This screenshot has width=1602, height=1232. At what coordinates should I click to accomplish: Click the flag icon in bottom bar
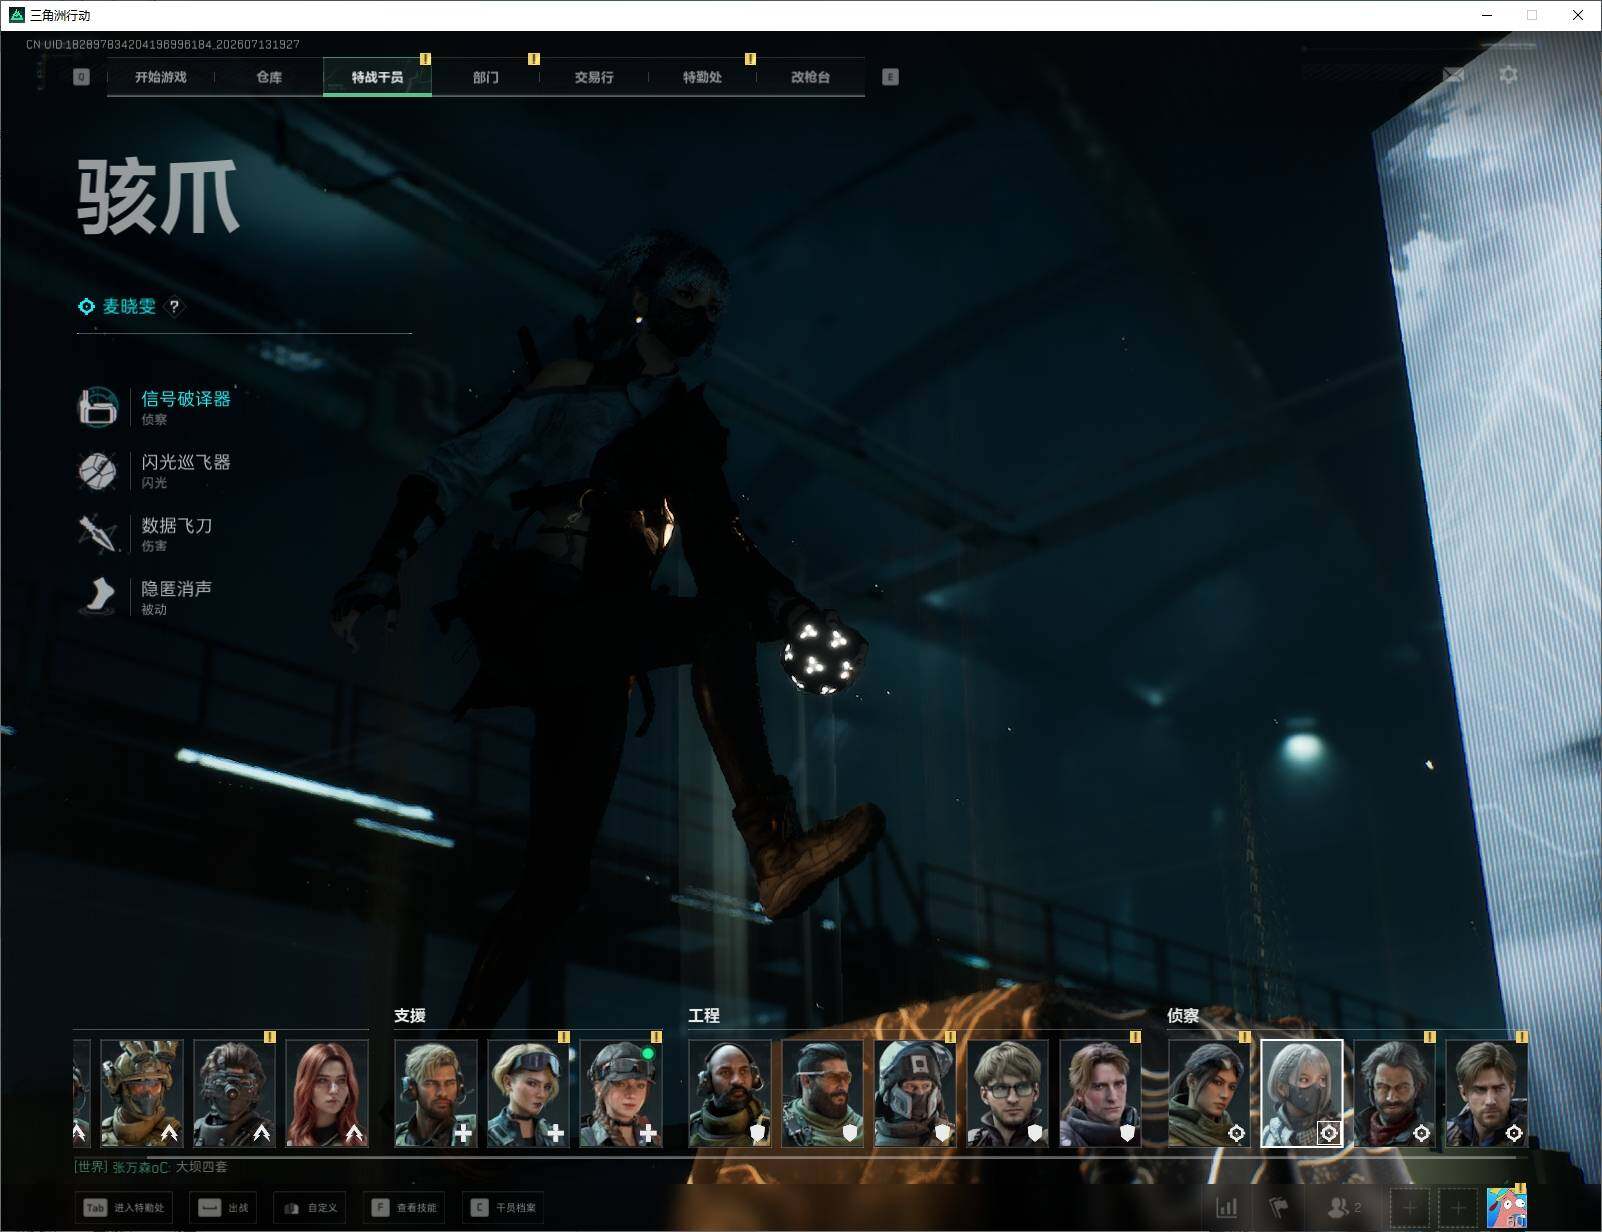click(1278, 1208)
